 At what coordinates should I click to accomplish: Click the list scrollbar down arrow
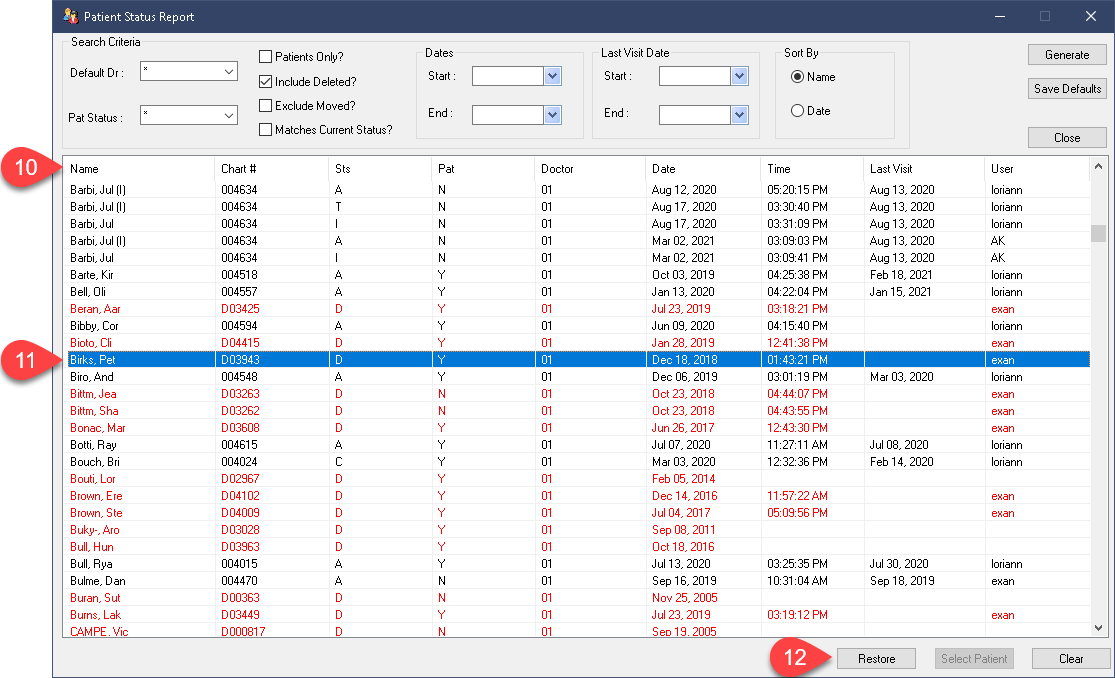[x=1099, y=627]
